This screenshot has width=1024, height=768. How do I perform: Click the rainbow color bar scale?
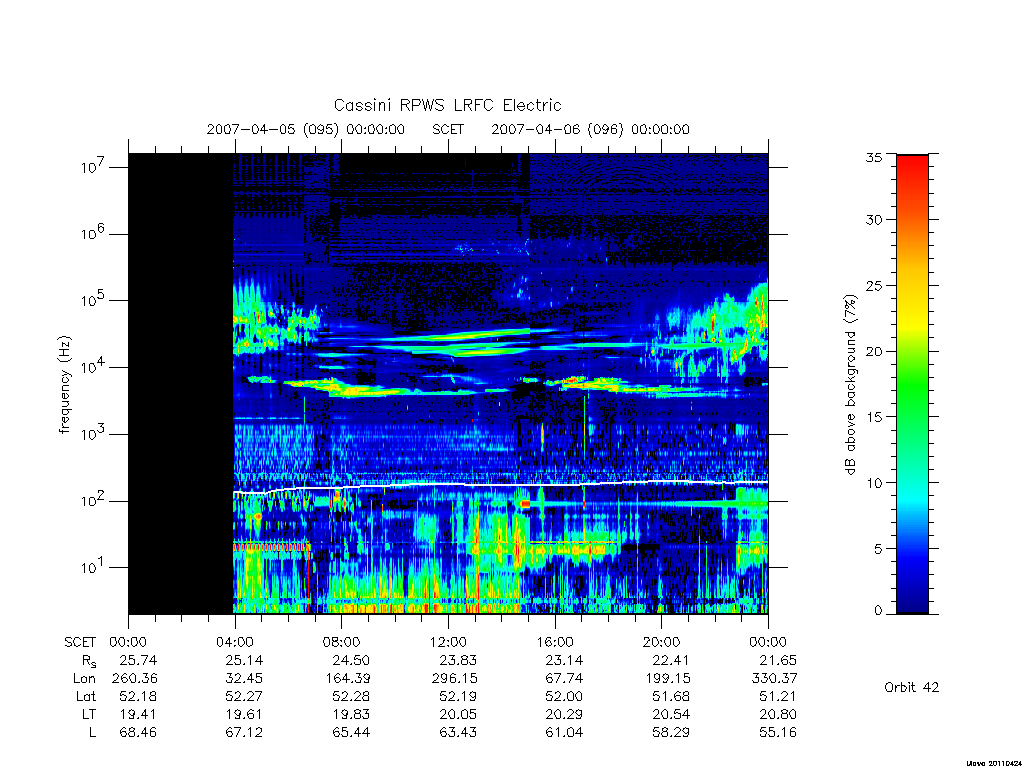pyautogui.click(x=912, y=384)
